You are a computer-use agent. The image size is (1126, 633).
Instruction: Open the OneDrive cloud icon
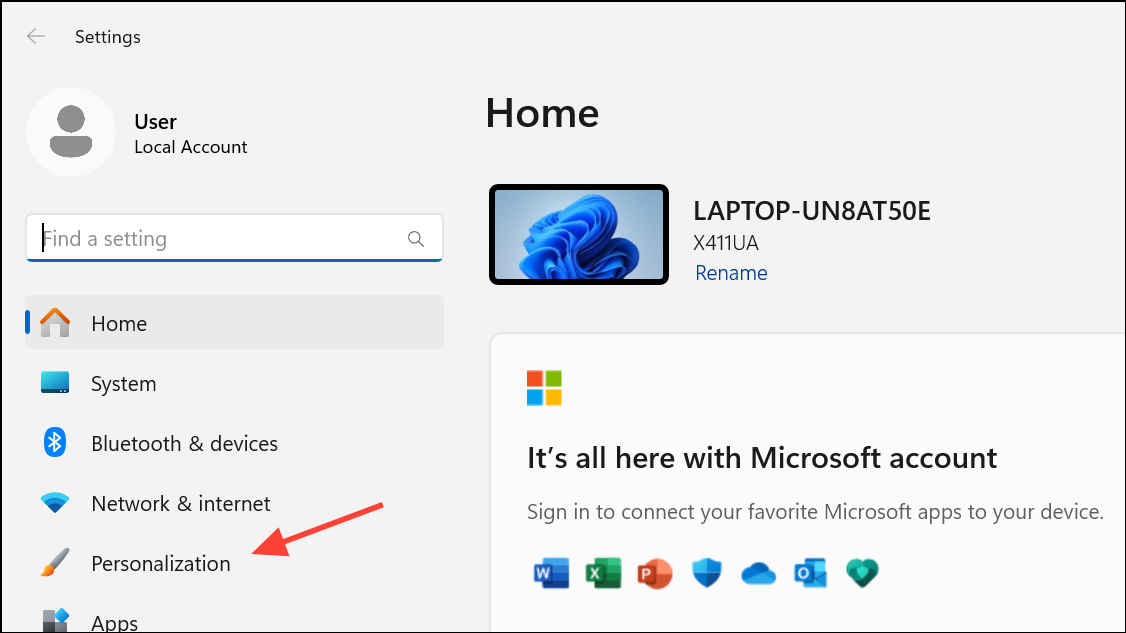tap(758, 572)
